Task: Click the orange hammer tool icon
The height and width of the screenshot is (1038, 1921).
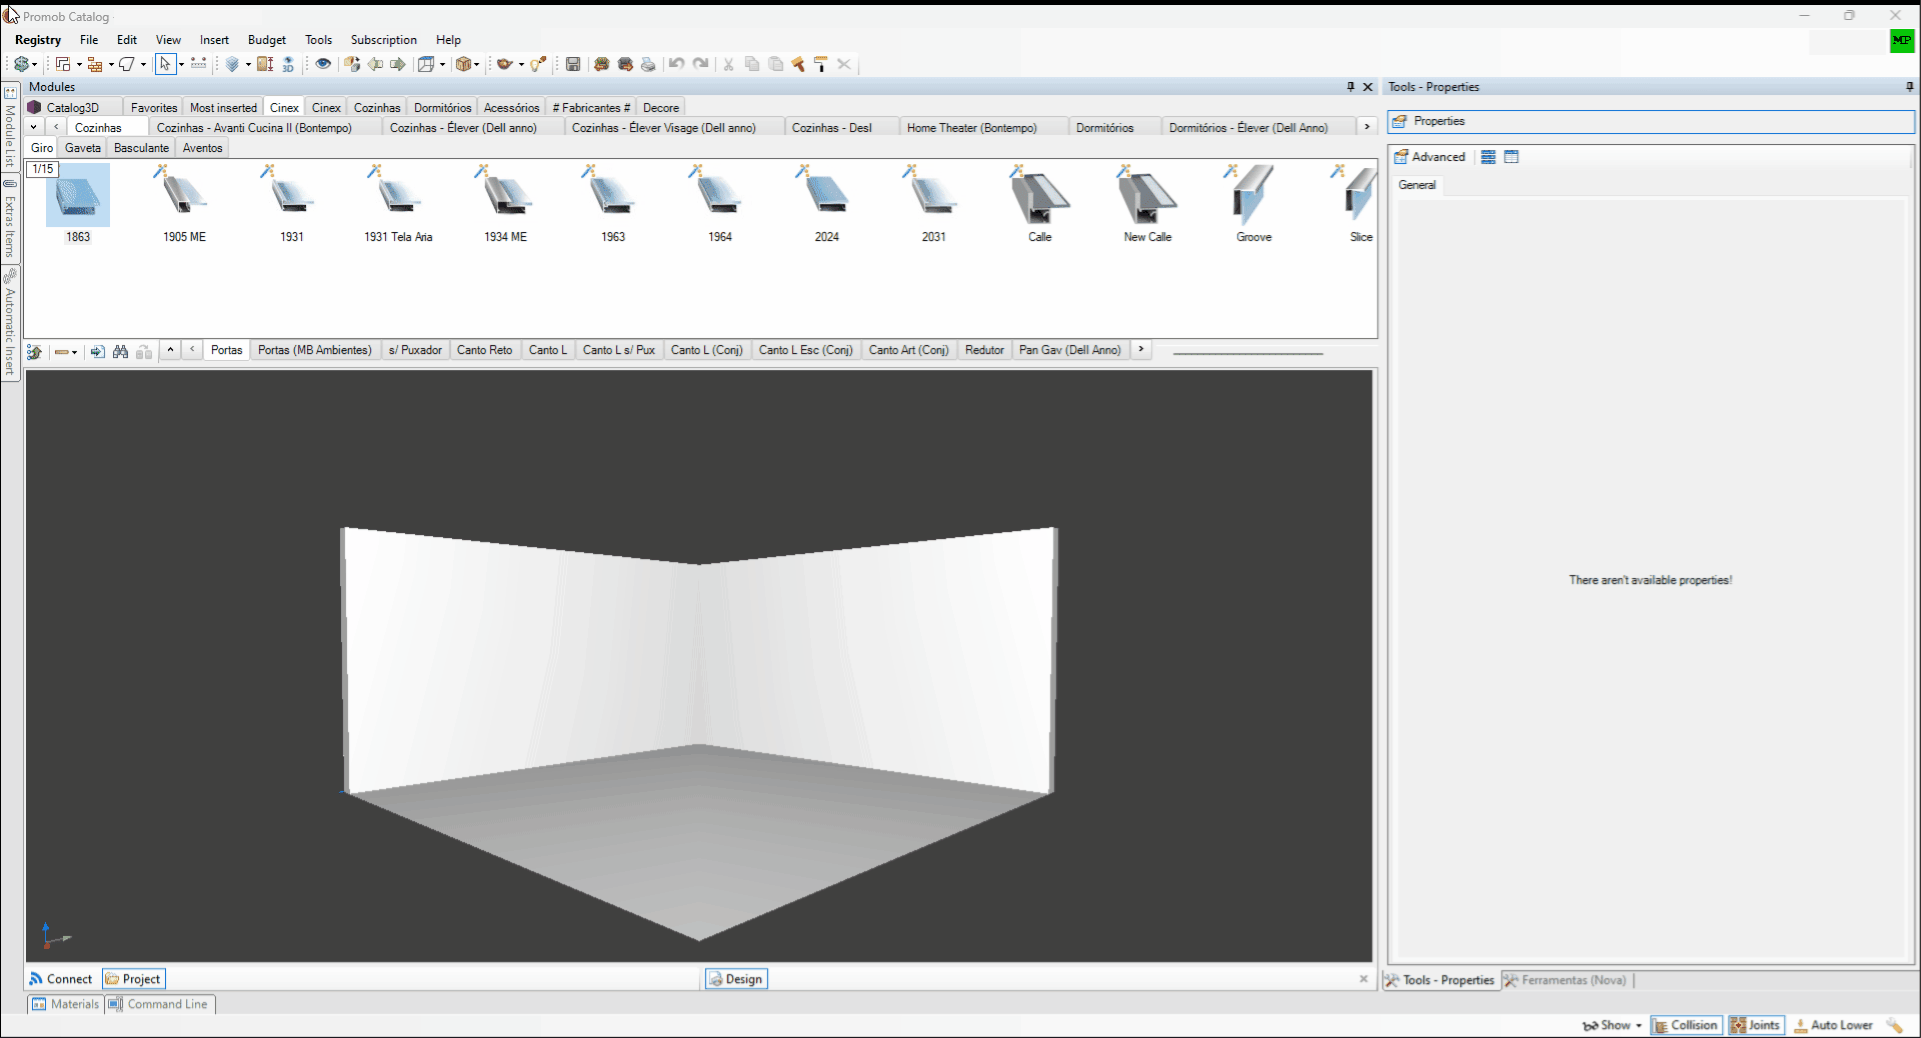Action: pyautogui.click(x=798, y=64)
